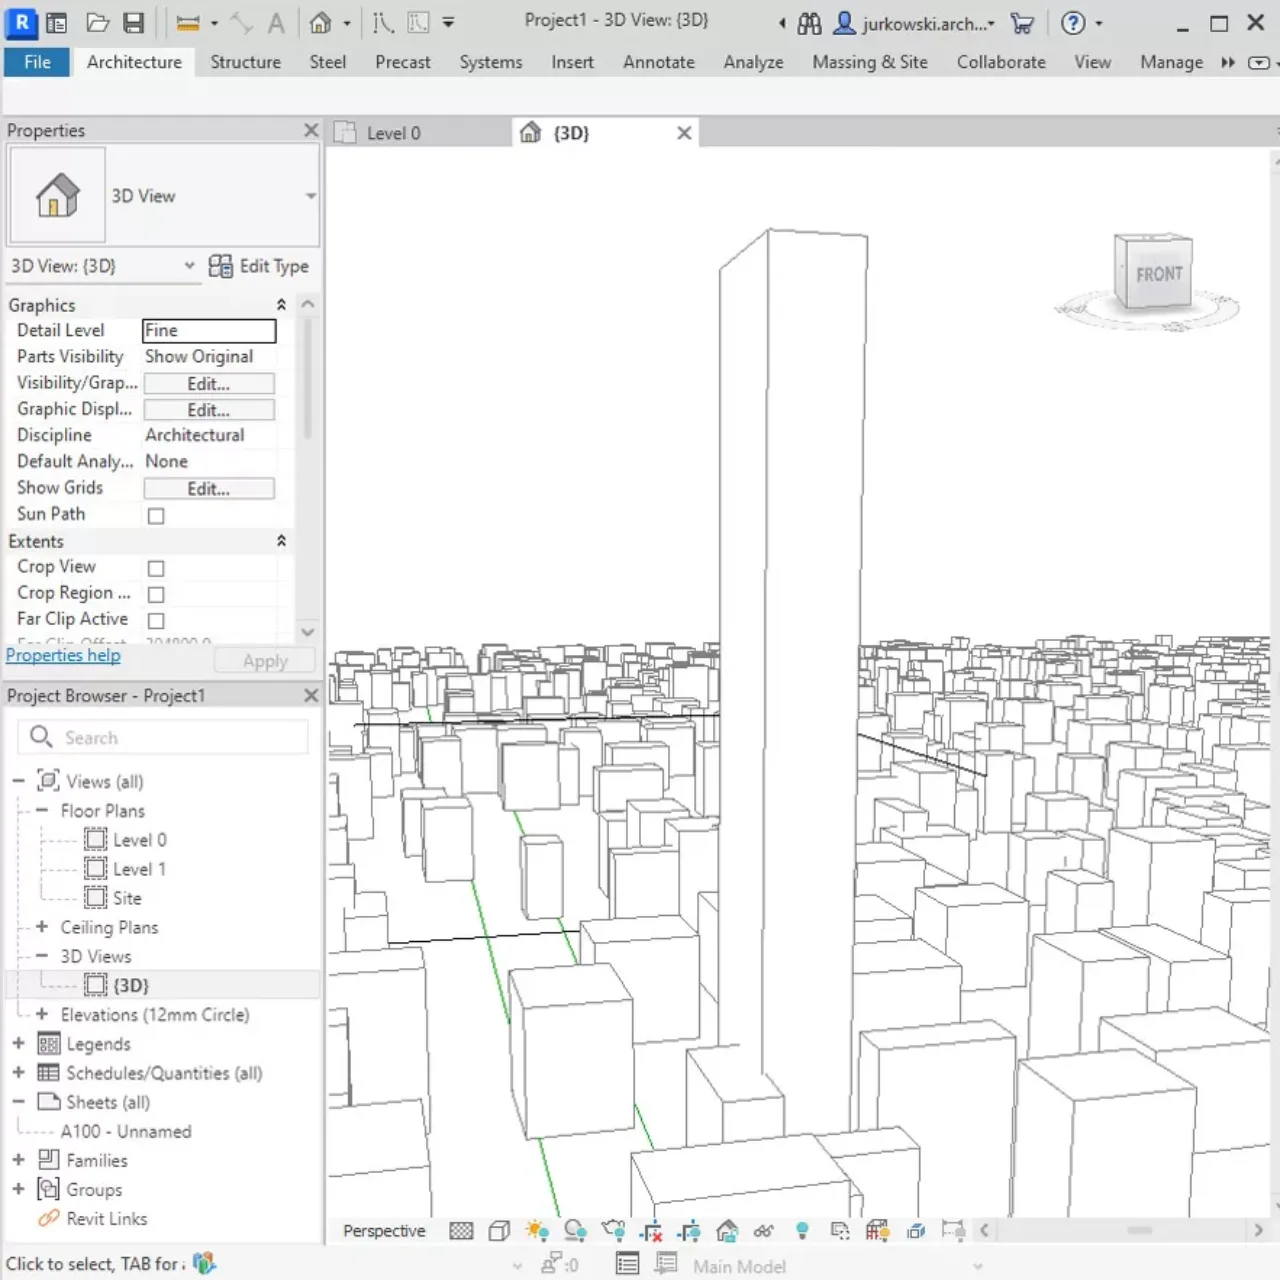Switch to the Level 0 view tab
Image resolution: width=1280 pixels, height=1280 pixels.
pyautogui.click(x=393, y=133)
